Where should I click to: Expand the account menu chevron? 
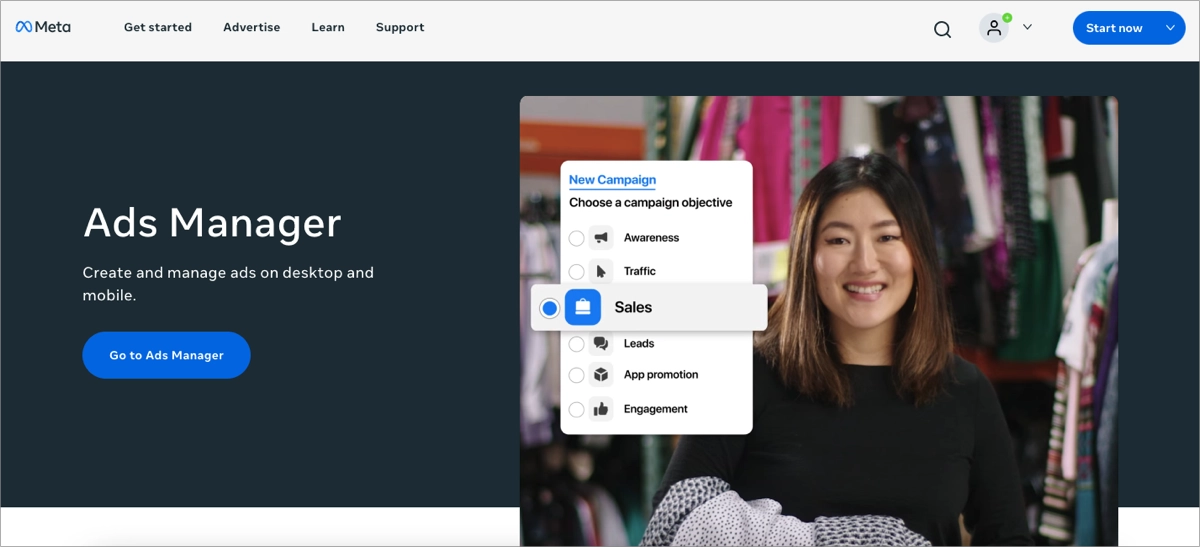[x=1027, y=28]
